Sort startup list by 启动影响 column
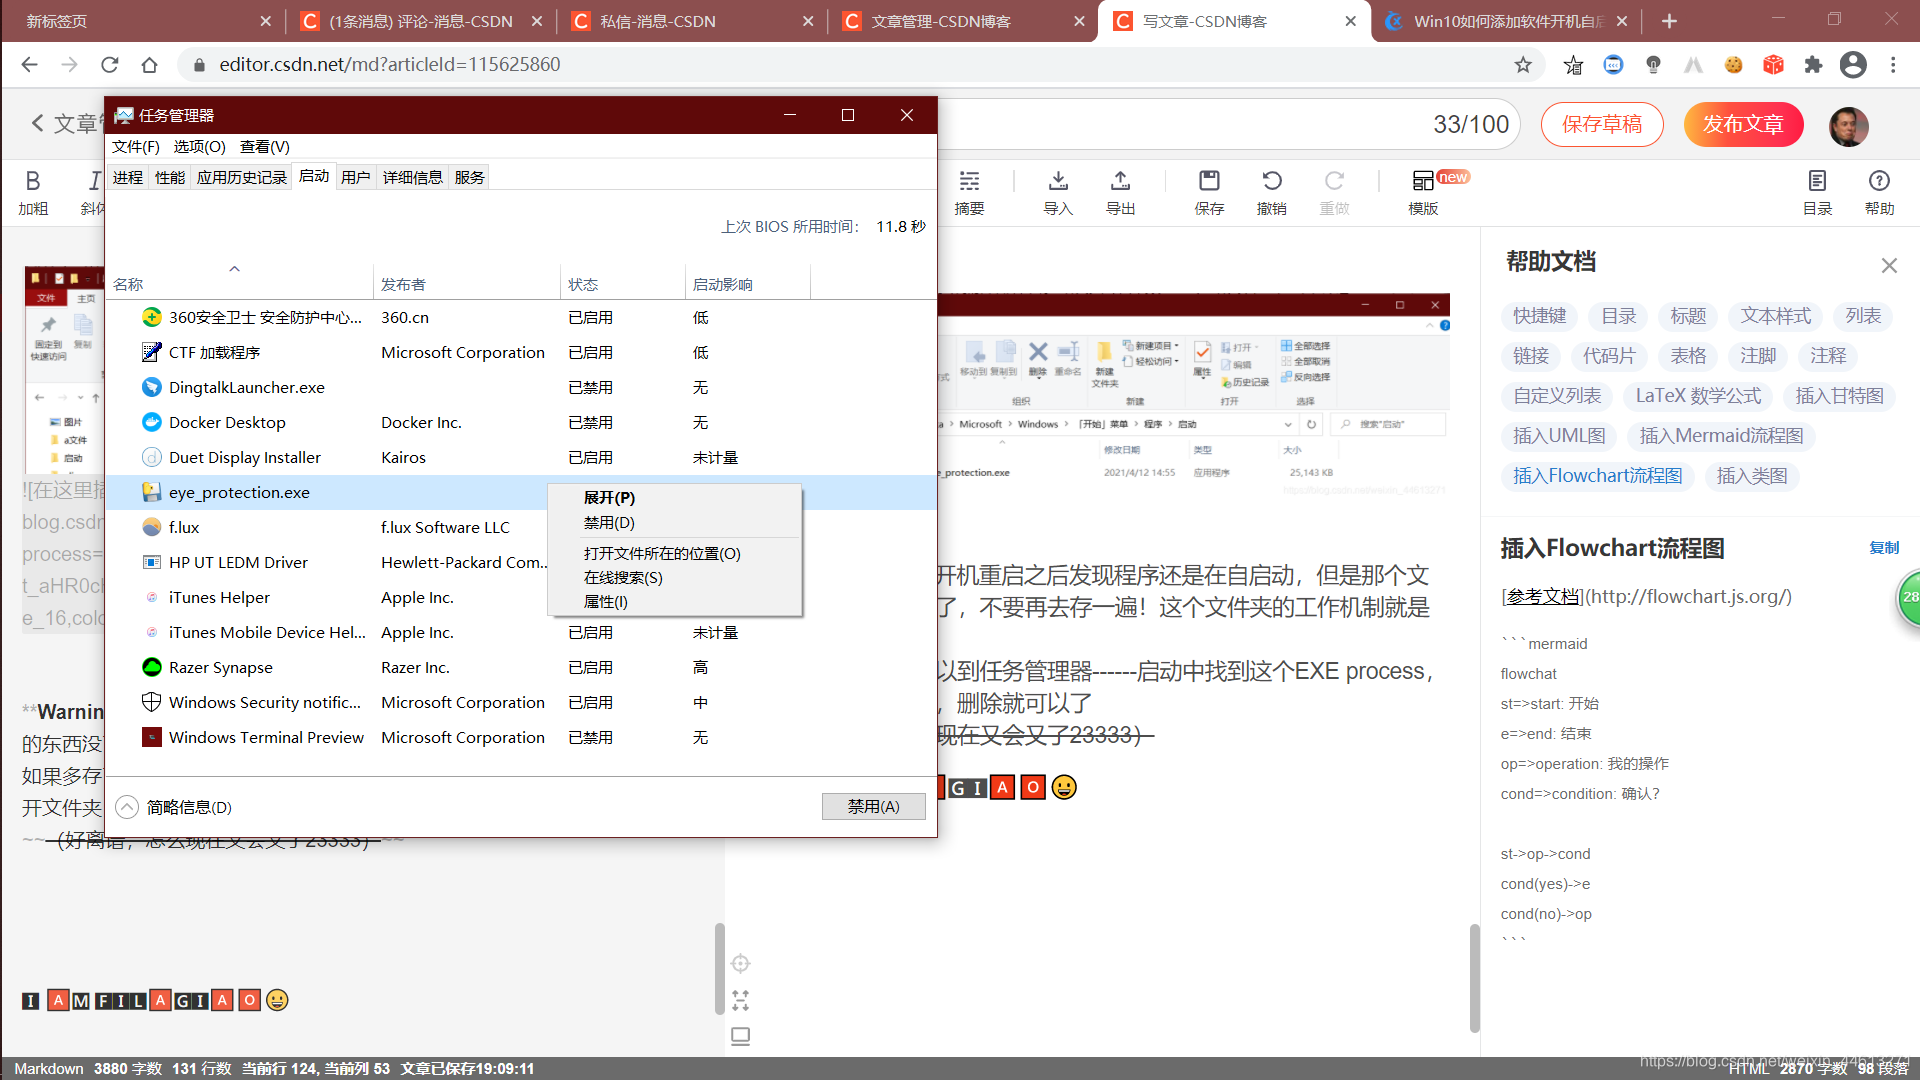 [747, 284]
